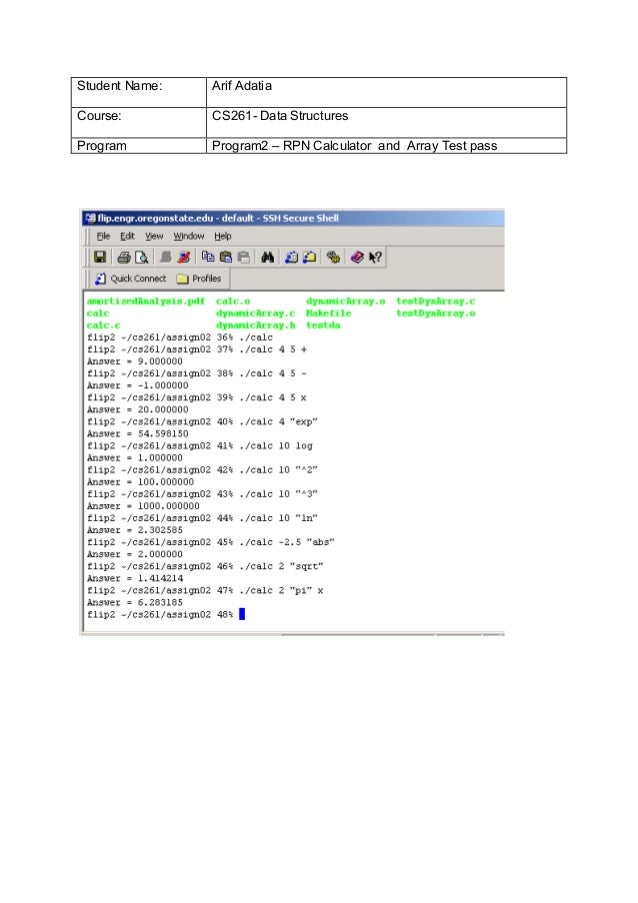Click the line './calc 4 5 +'

(x=197, y=350)
